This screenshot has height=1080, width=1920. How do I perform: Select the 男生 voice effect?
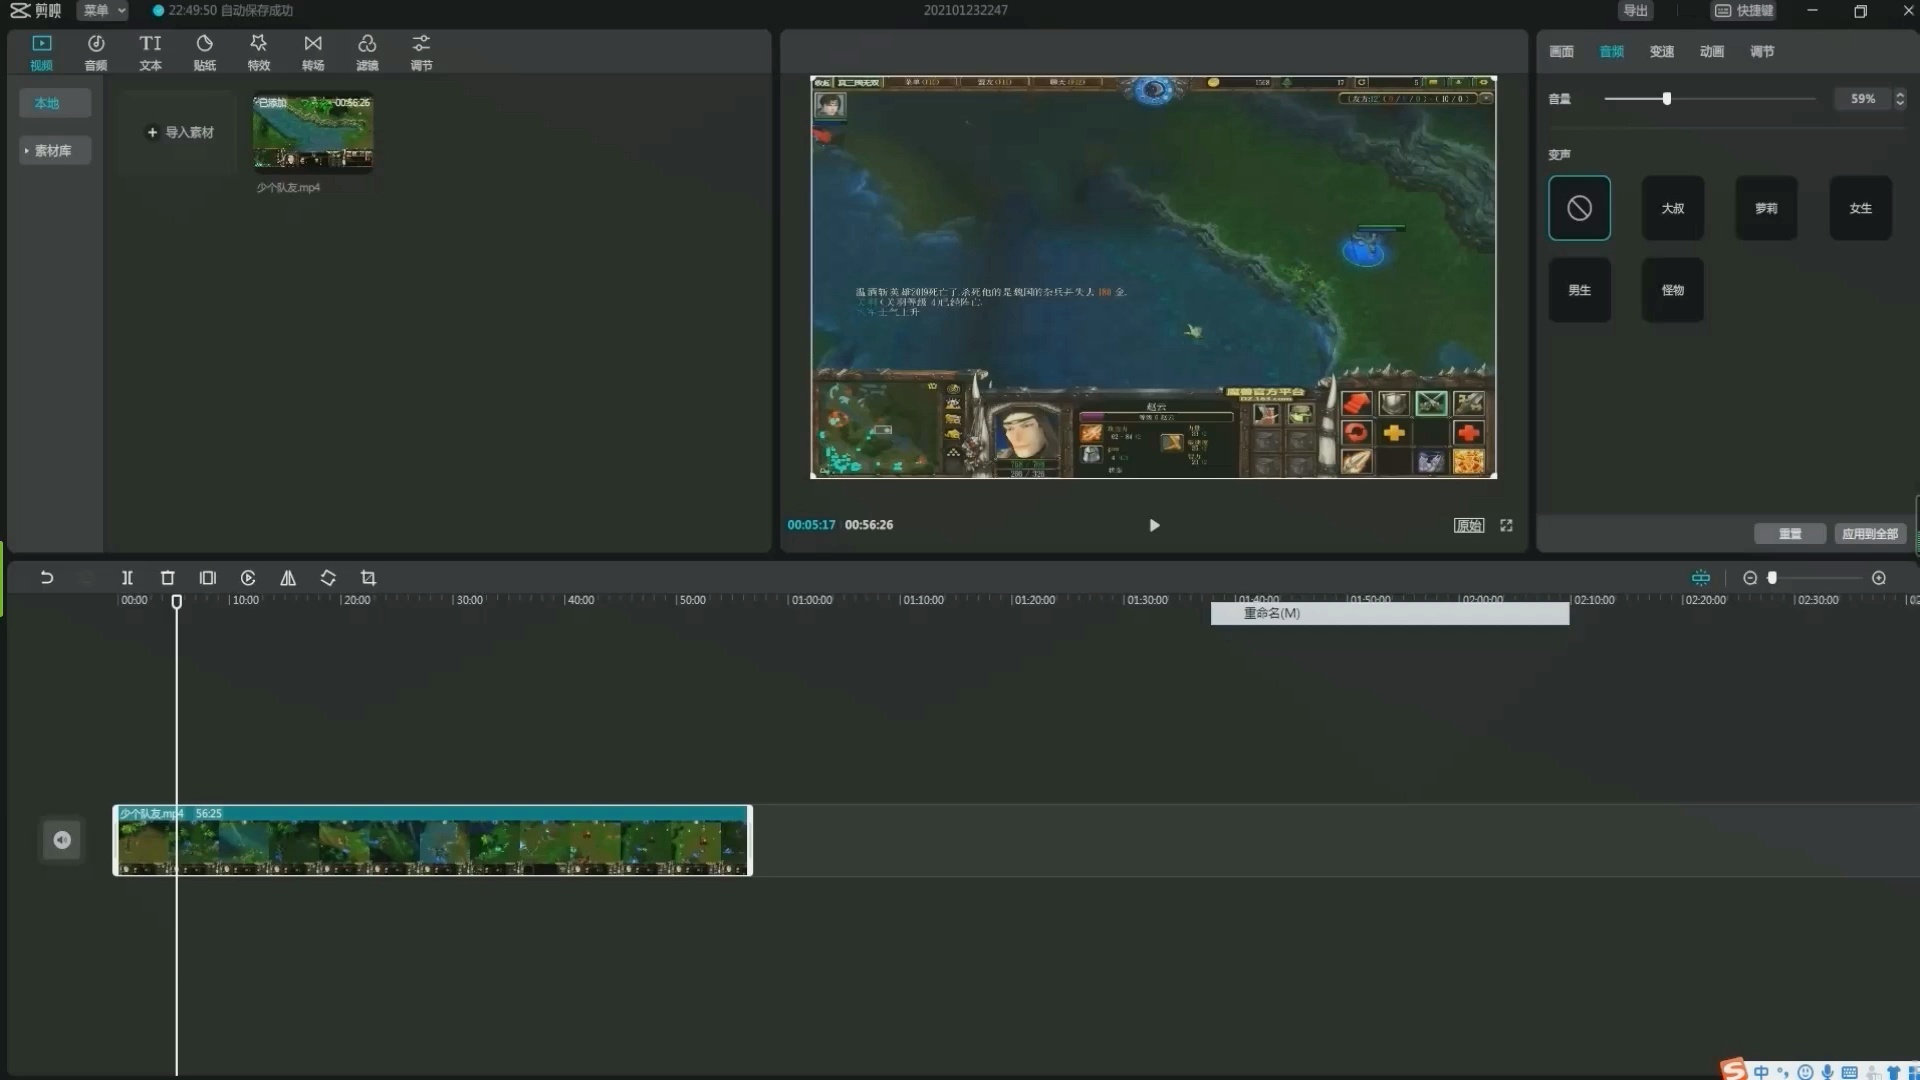[x=1579, y=290]
